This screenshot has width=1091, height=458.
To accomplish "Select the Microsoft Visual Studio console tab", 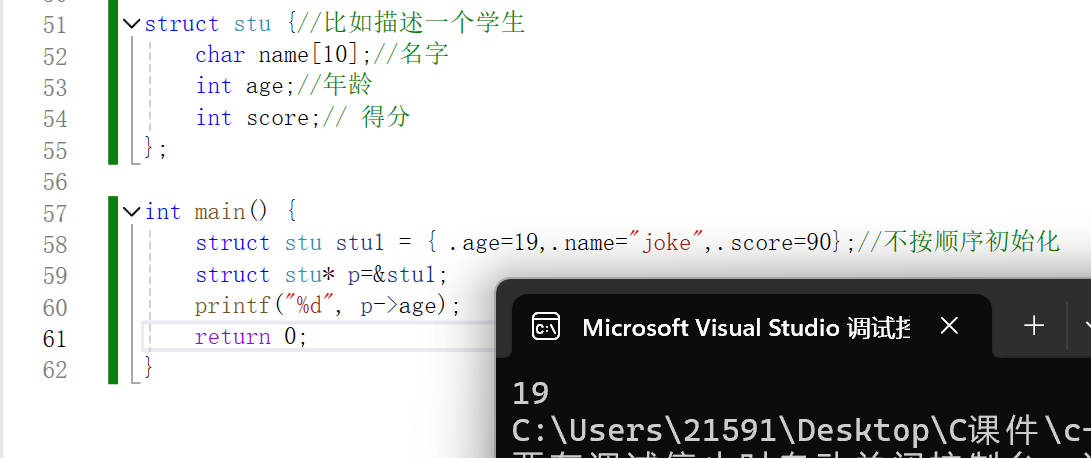I will click(x=745, y=327).
